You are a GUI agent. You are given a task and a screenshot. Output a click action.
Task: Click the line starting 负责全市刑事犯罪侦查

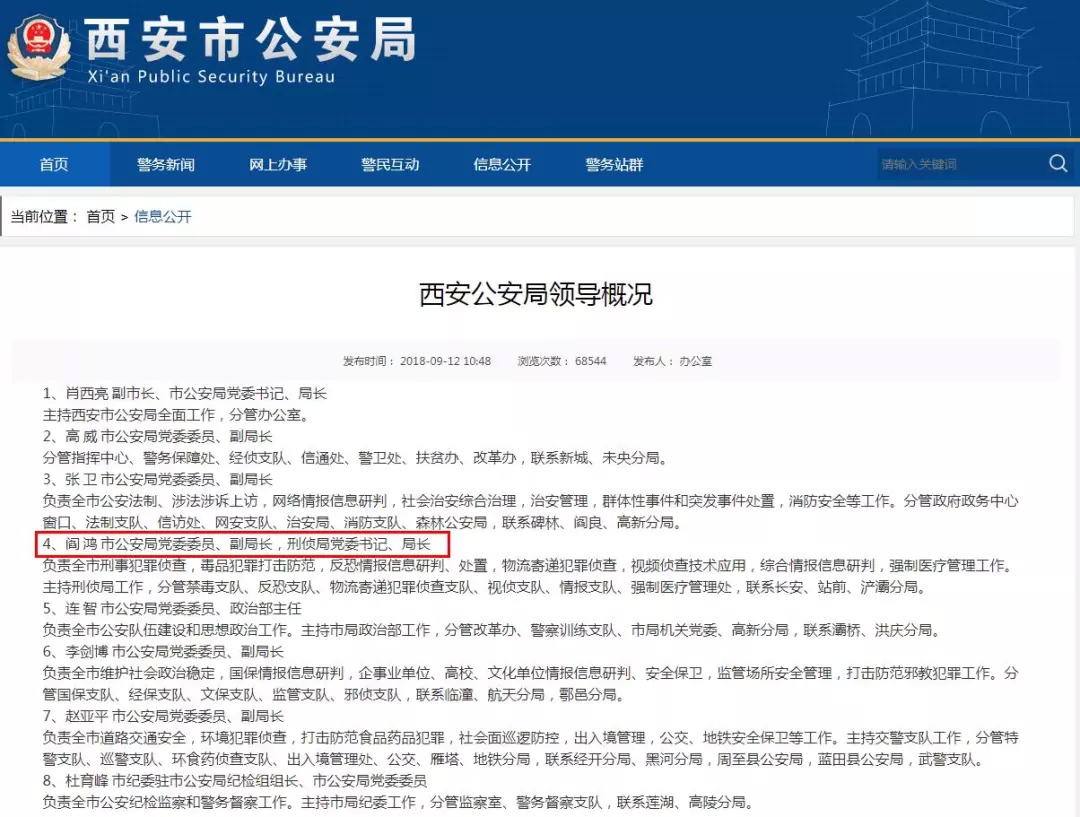[x=530, y=566]
